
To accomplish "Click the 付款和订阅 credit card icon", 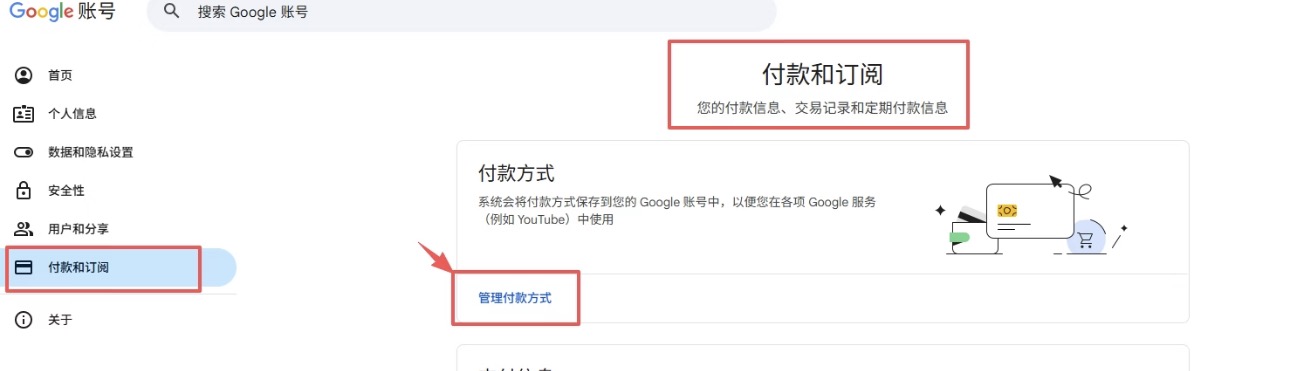I will point(23,267).
